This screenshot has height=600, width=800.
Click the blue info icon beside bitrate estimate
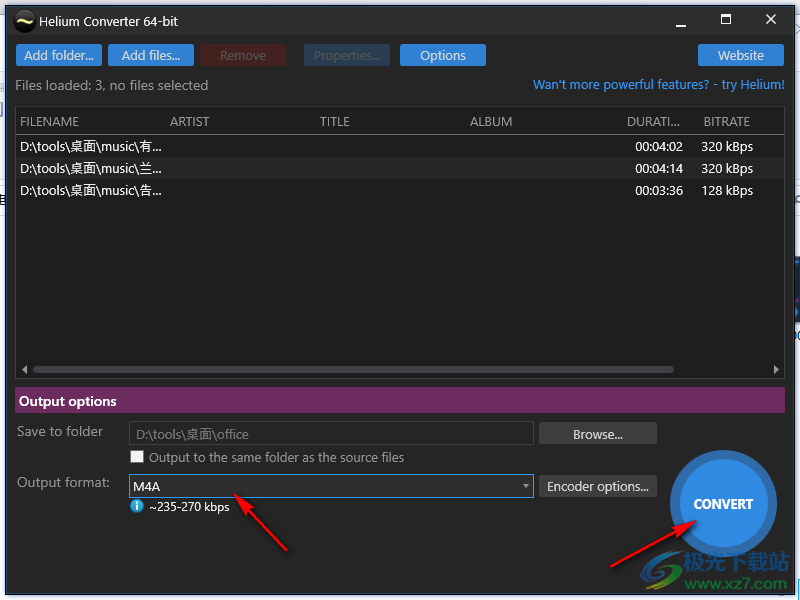137,506
